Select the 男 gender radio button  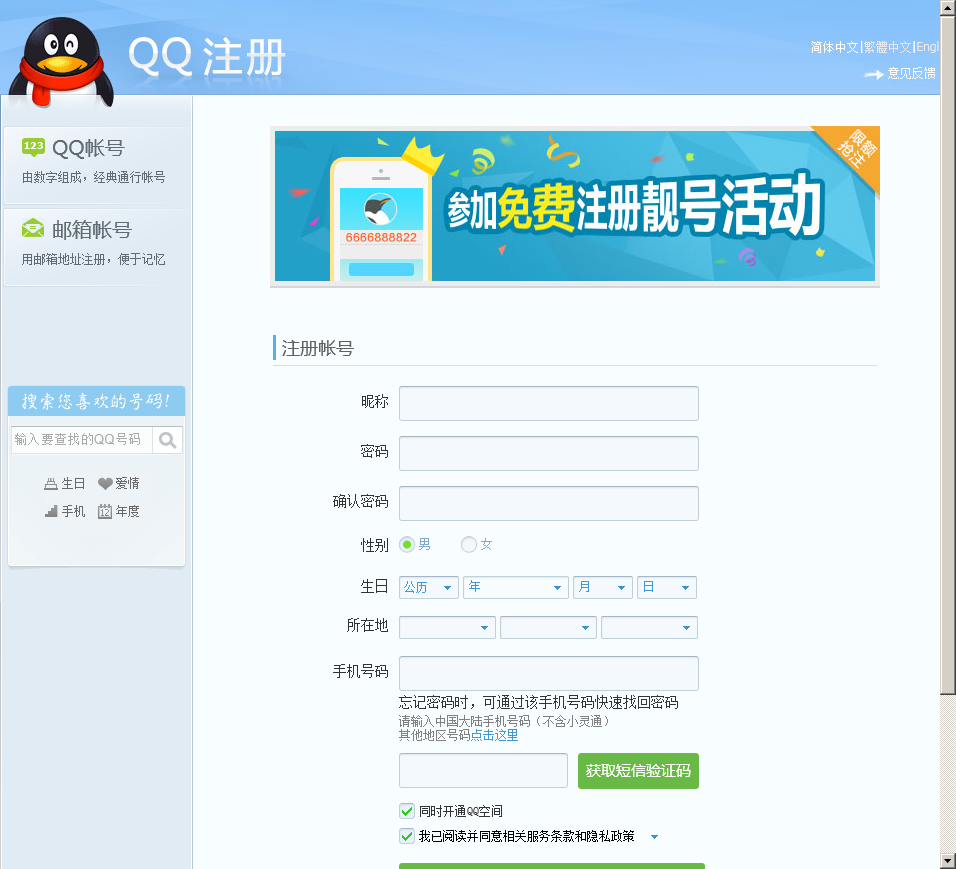tap(407, 544)
